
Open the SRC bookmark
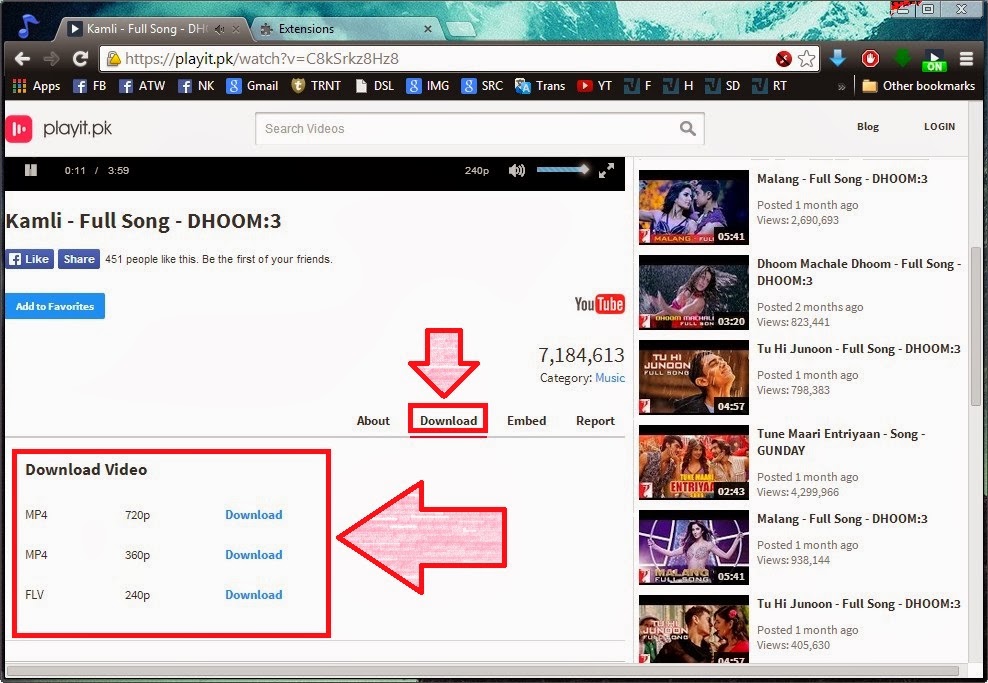482,86
